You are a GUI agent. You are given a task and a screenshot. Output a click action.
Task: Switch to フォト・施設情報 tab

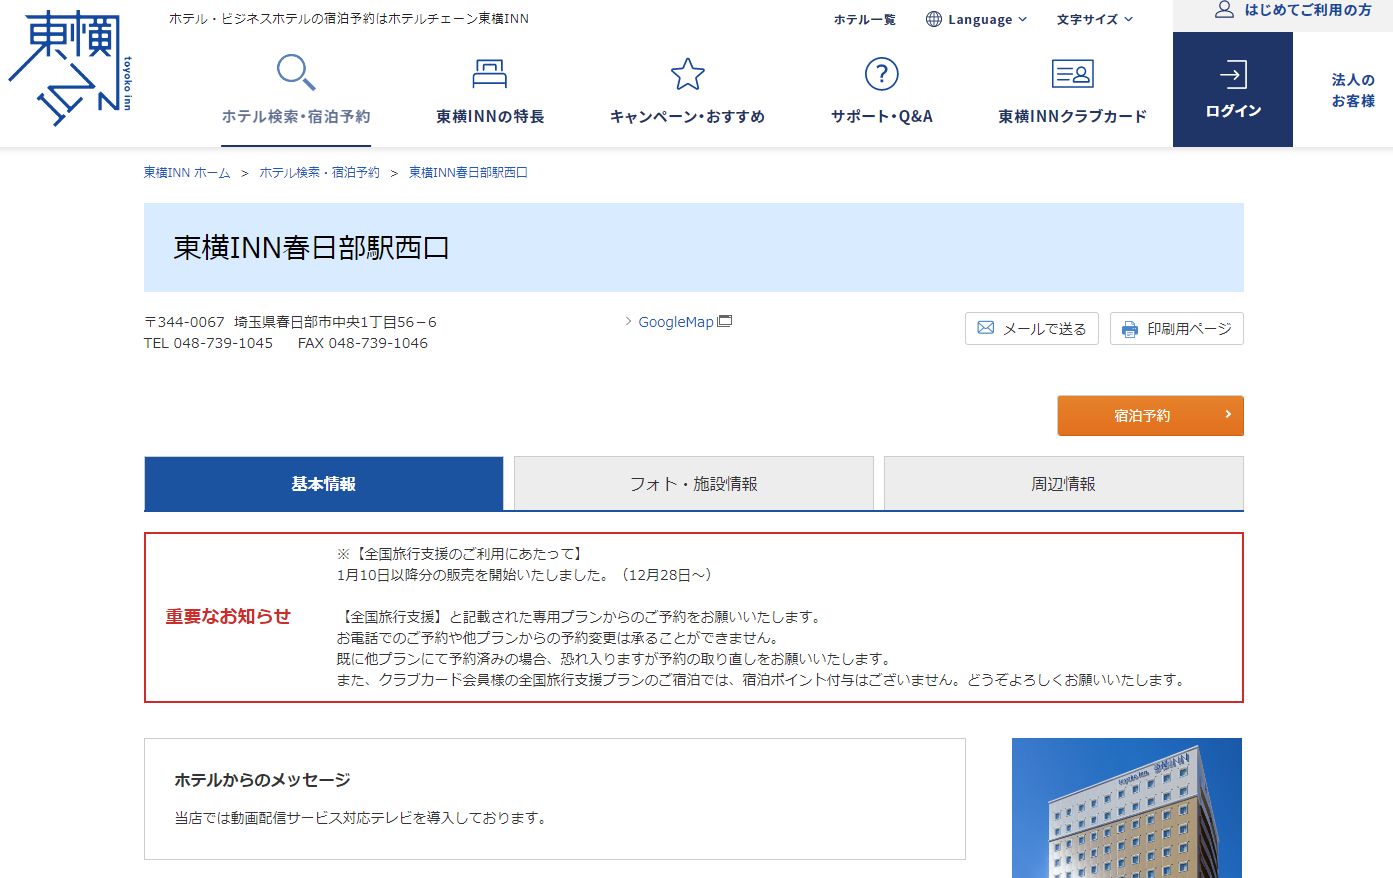(694, 484)
